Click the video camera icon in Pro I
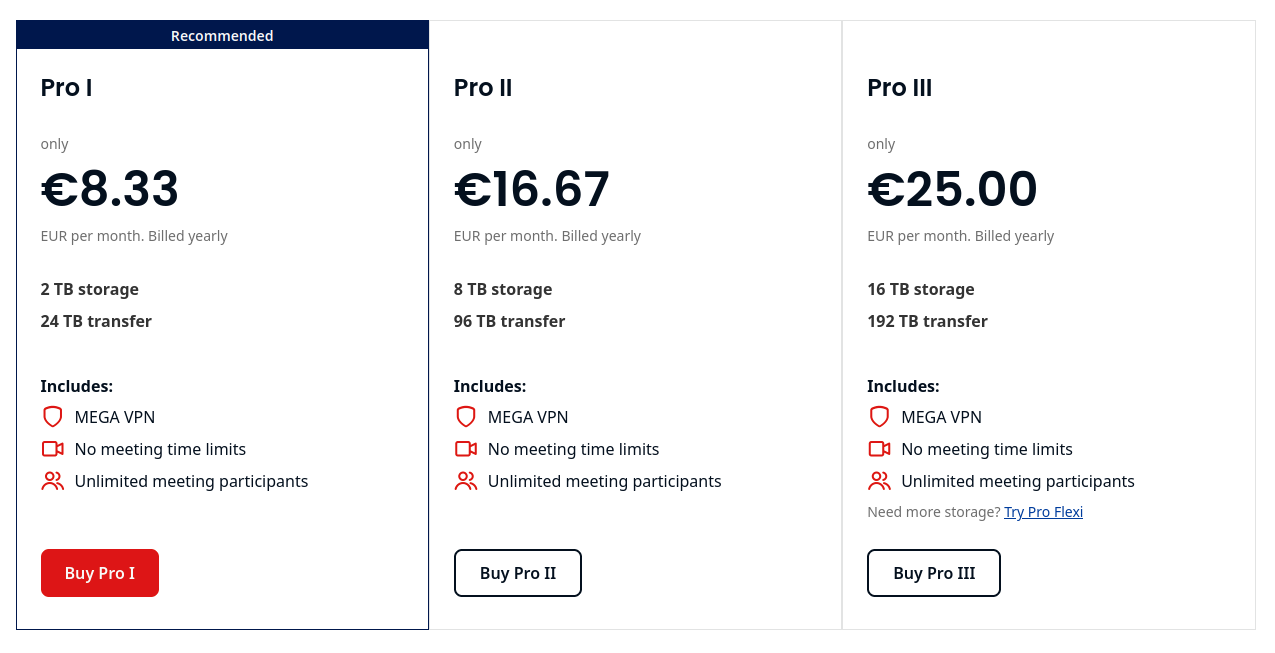 [x=52, y=449]
